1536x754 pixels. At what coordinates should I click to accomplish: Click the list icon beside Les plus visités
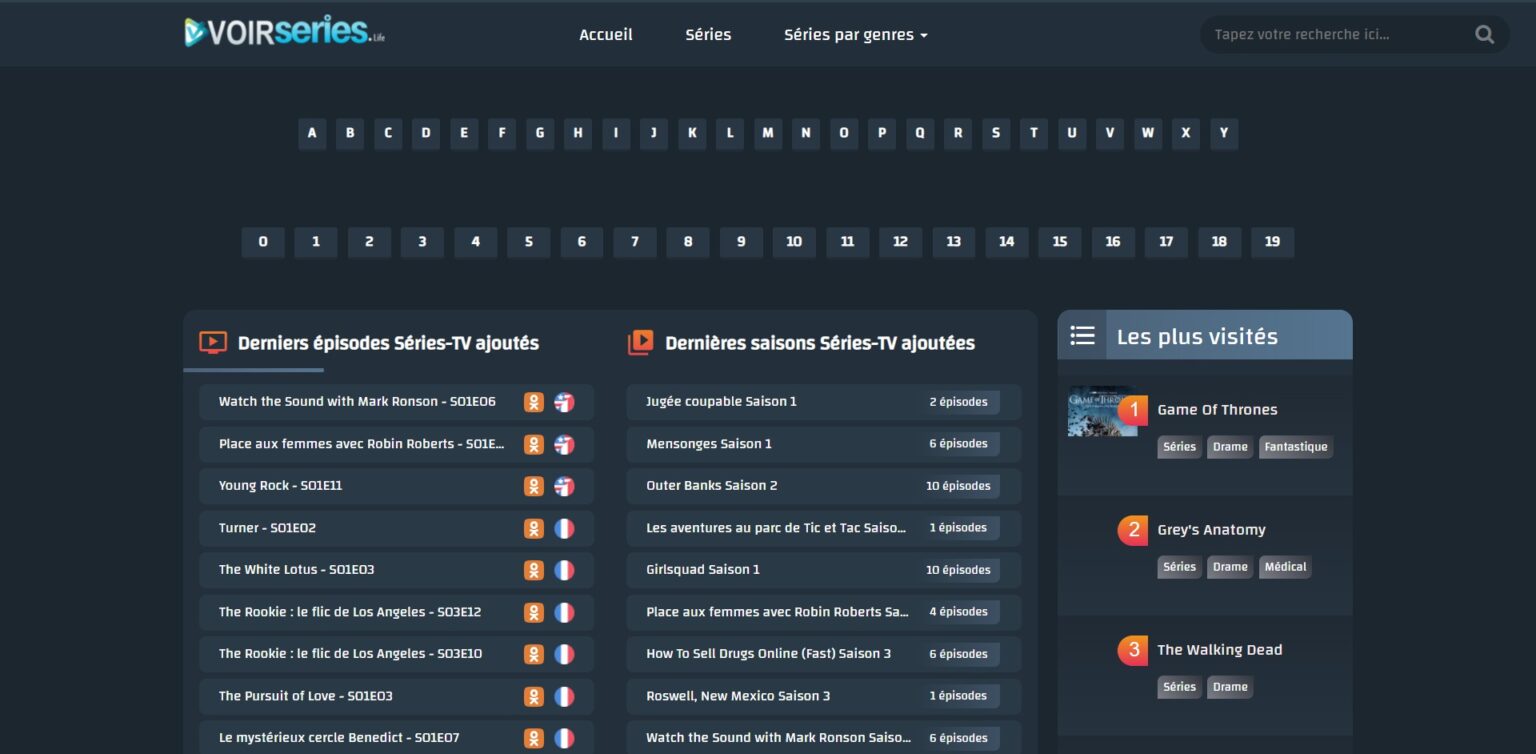[x=1082, y=336]
